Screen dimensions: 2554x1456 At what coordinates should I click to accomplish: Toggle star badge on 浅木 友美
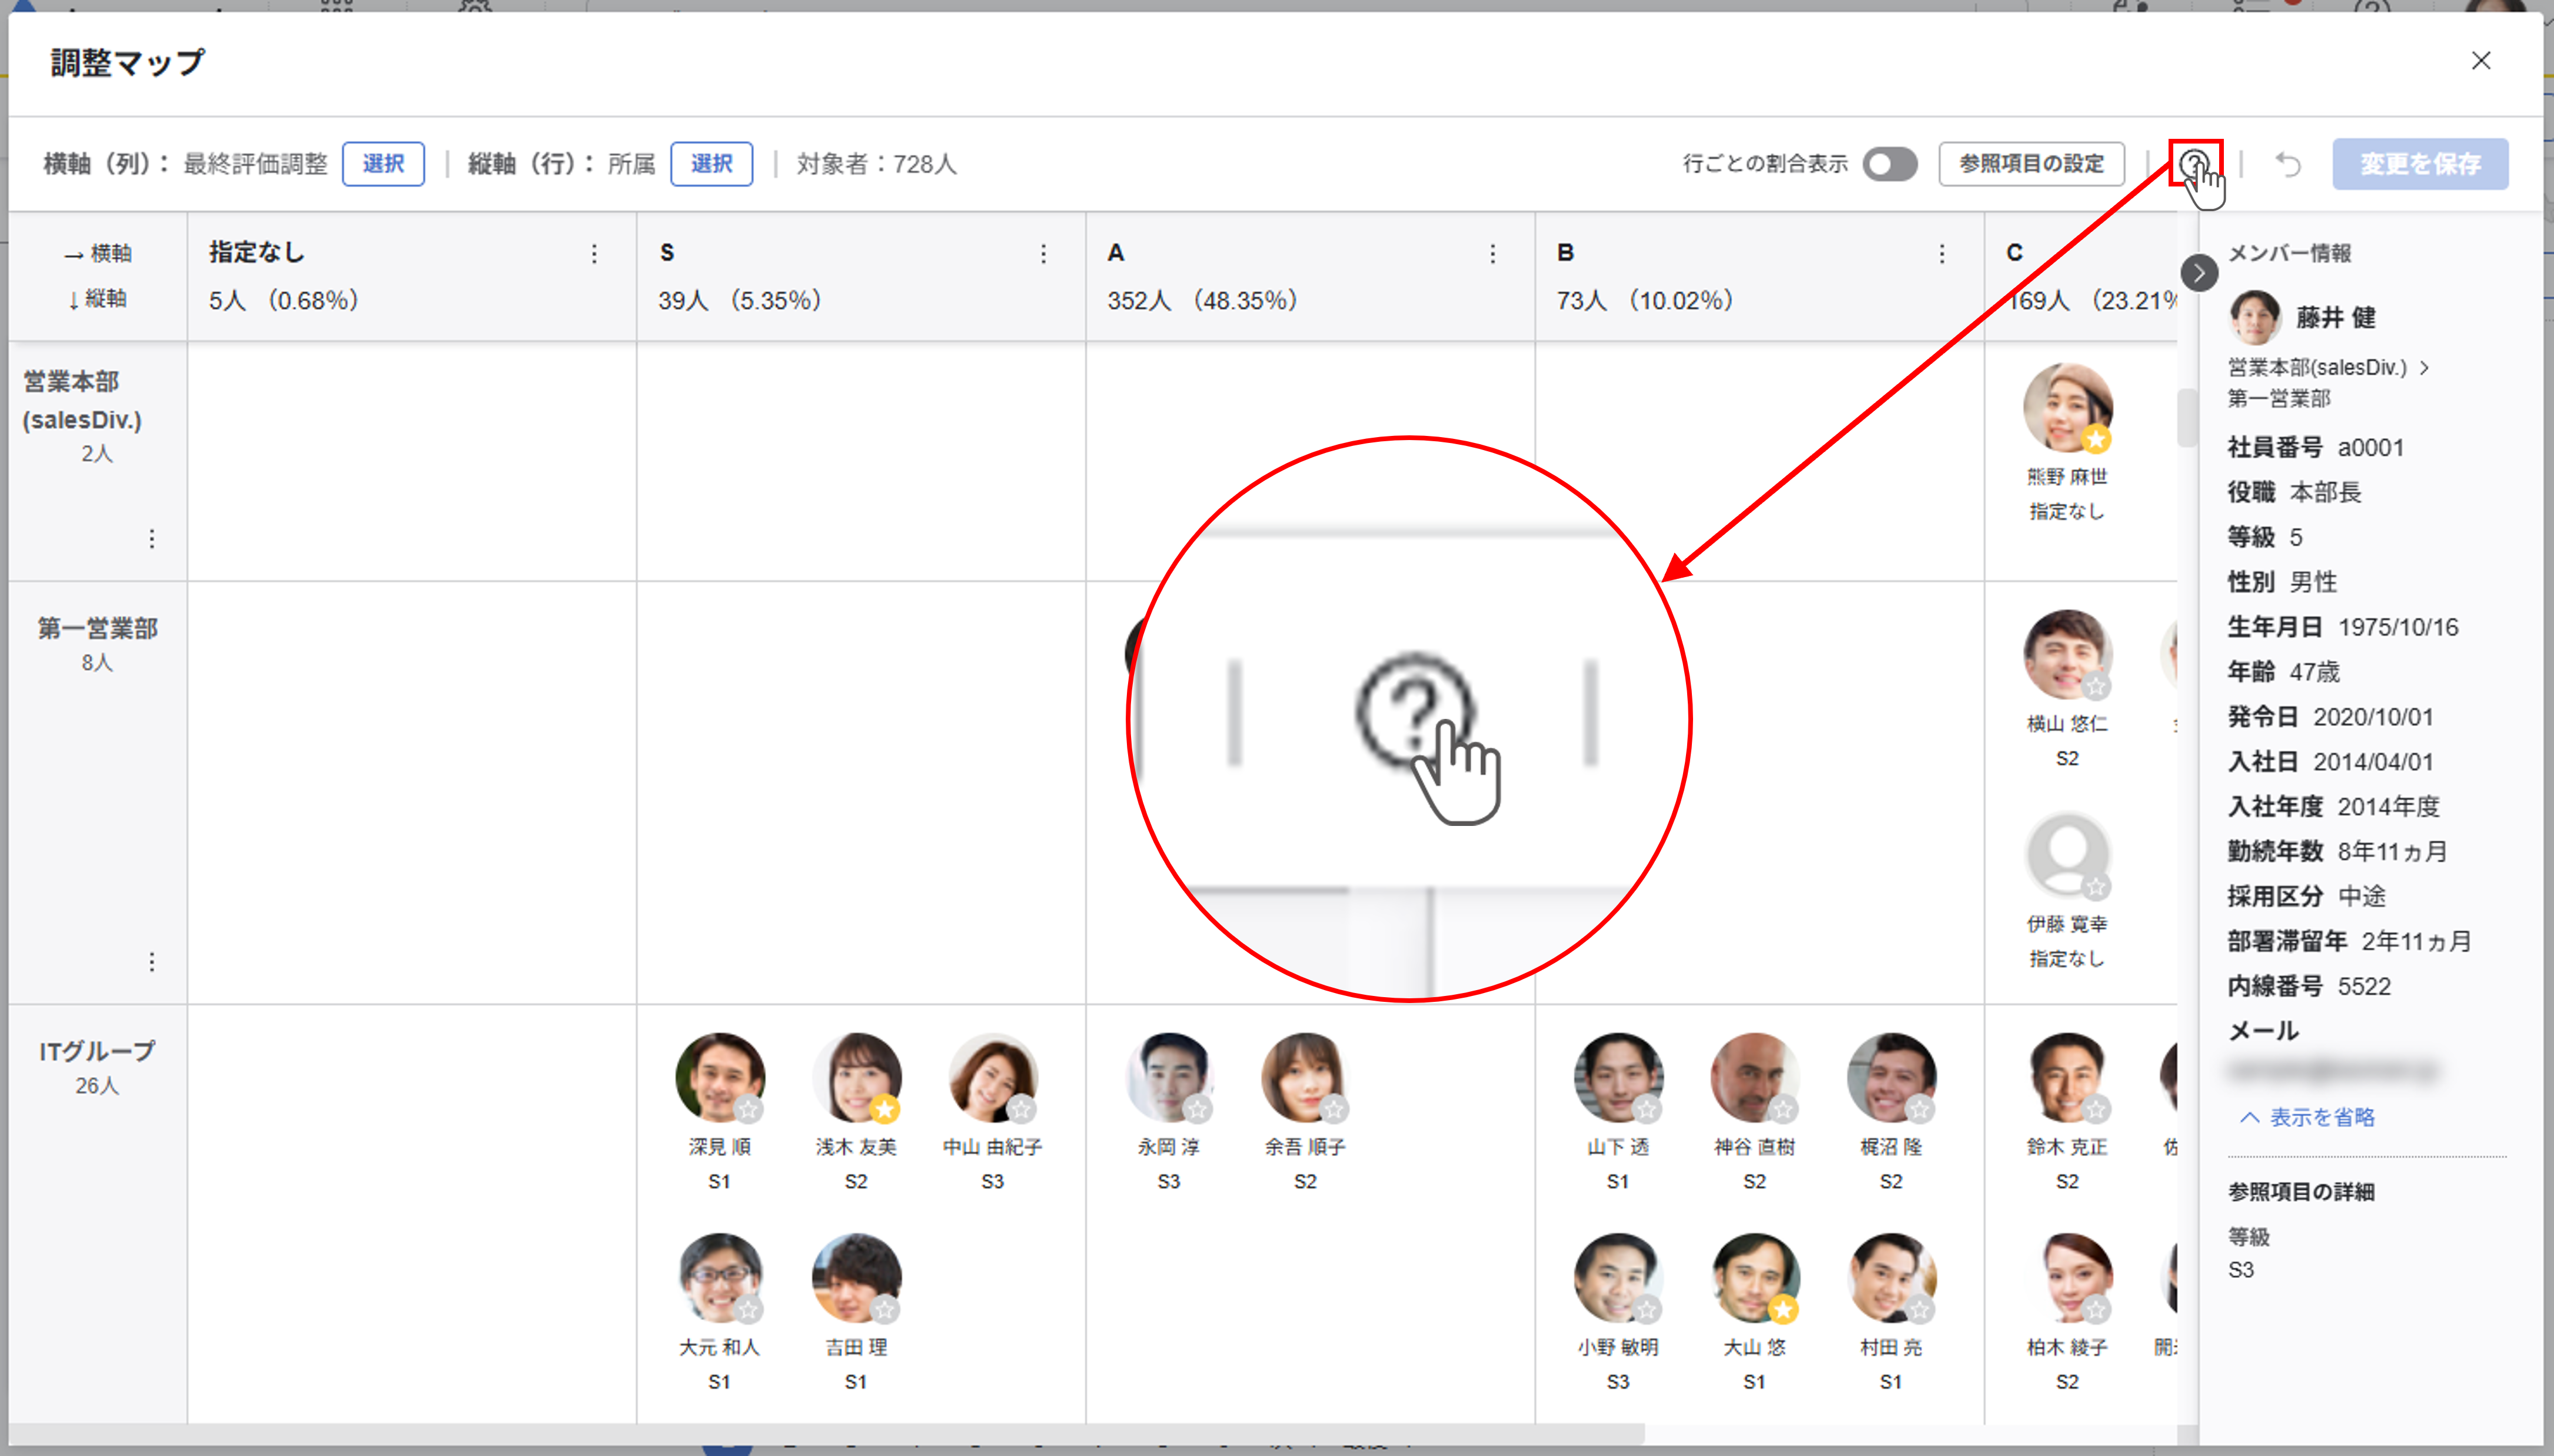[x=884, y=1109]
